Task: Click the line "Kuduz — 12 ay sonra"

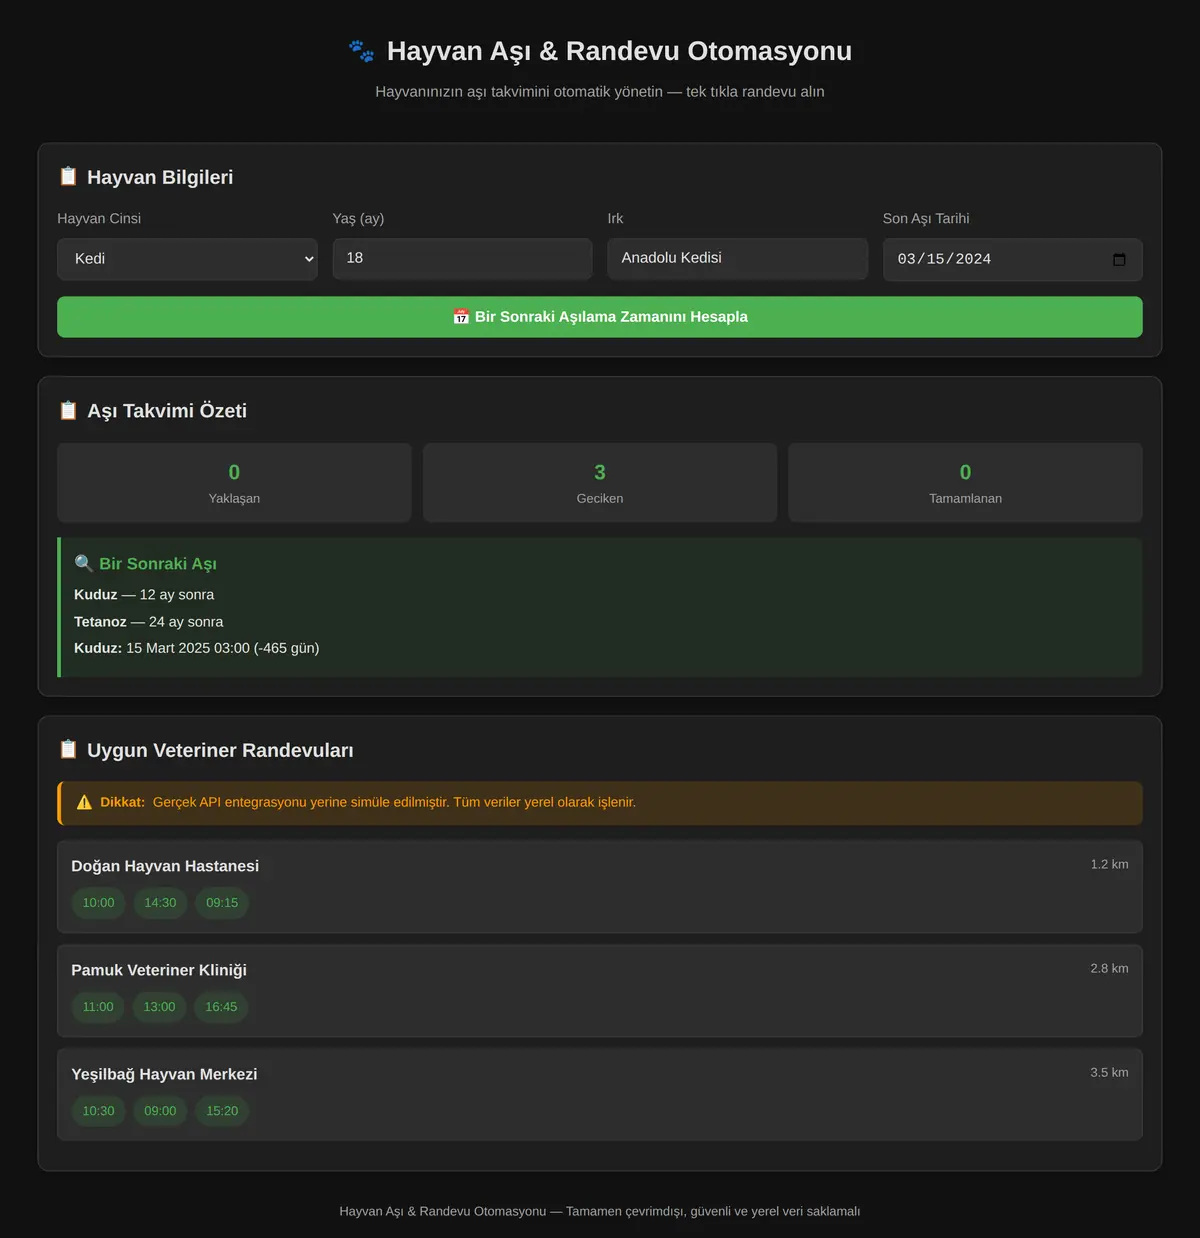Action: pos(144,595)
